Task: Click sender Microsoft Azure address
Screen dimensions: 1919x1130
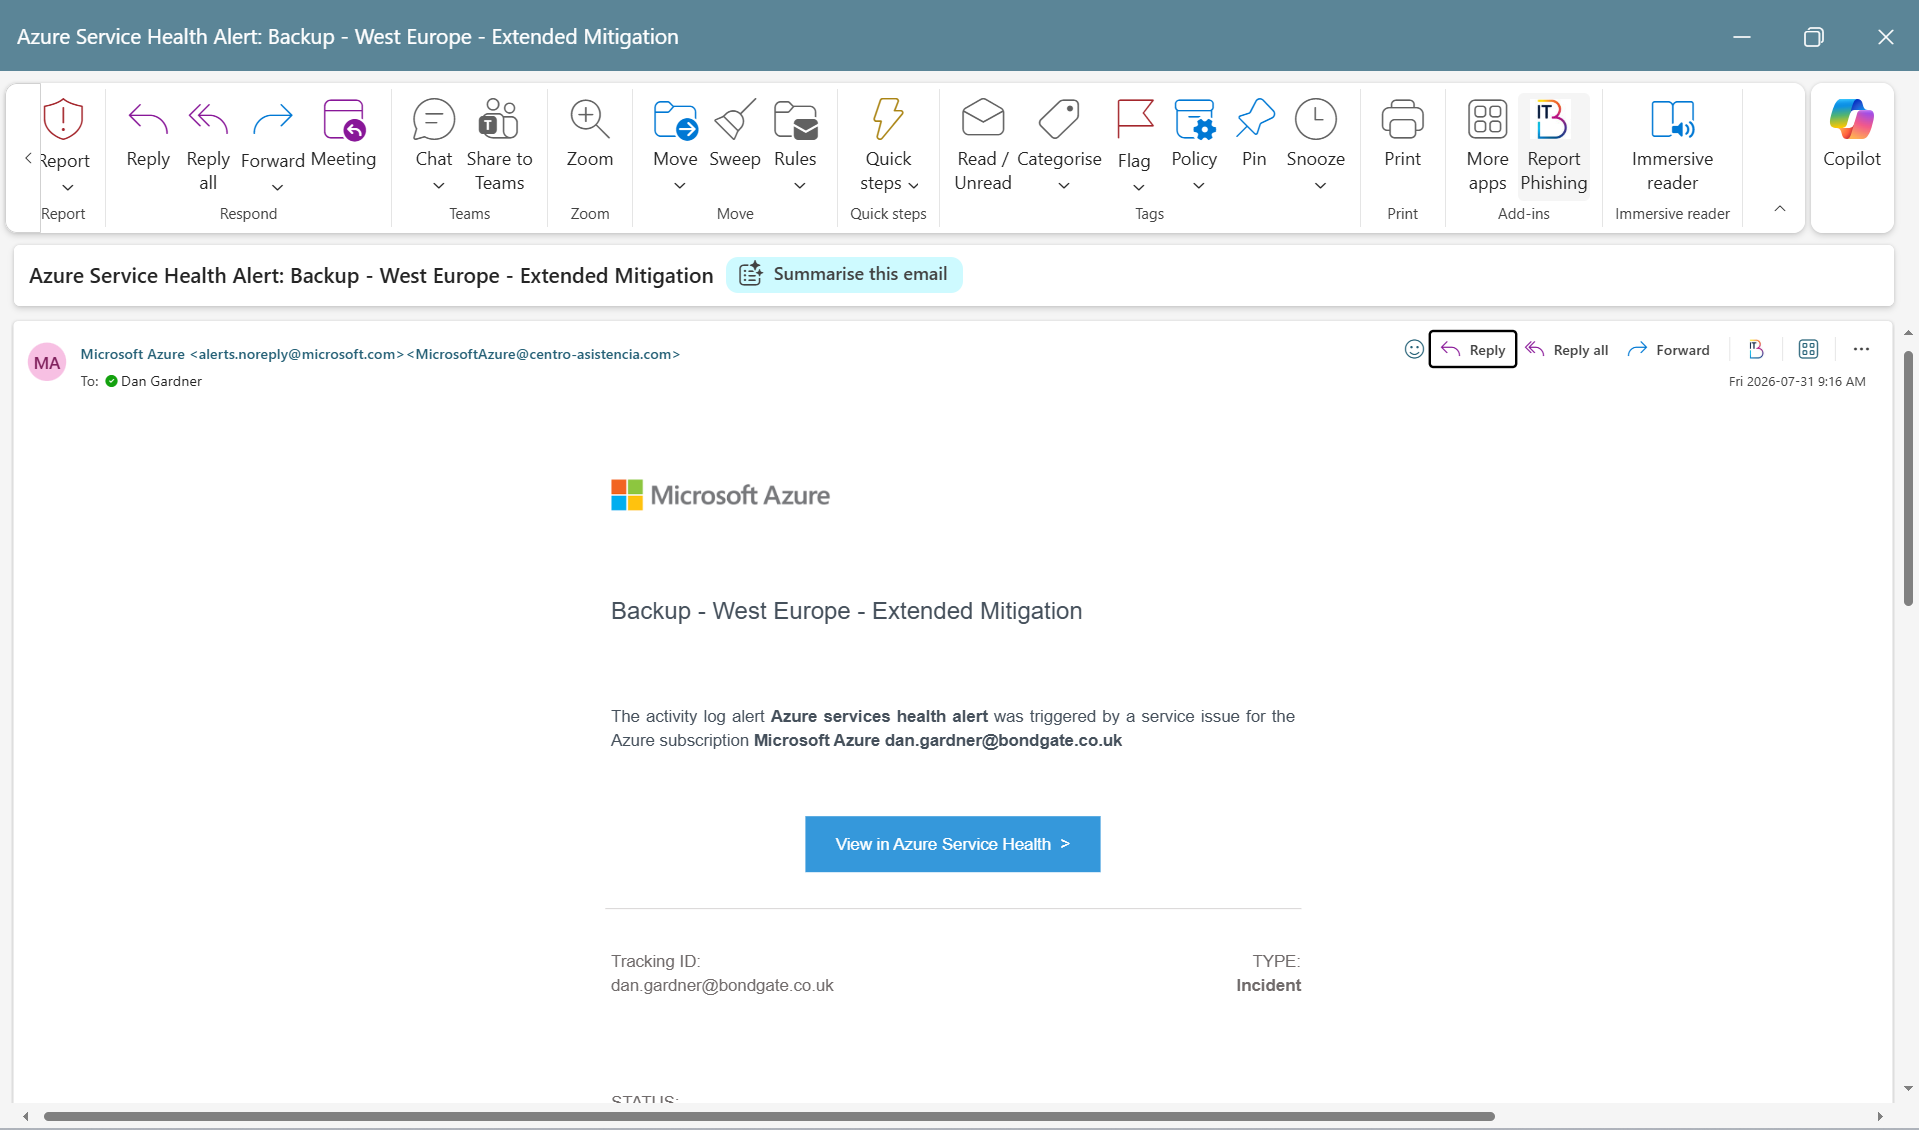Action: [x=380, y=354]
